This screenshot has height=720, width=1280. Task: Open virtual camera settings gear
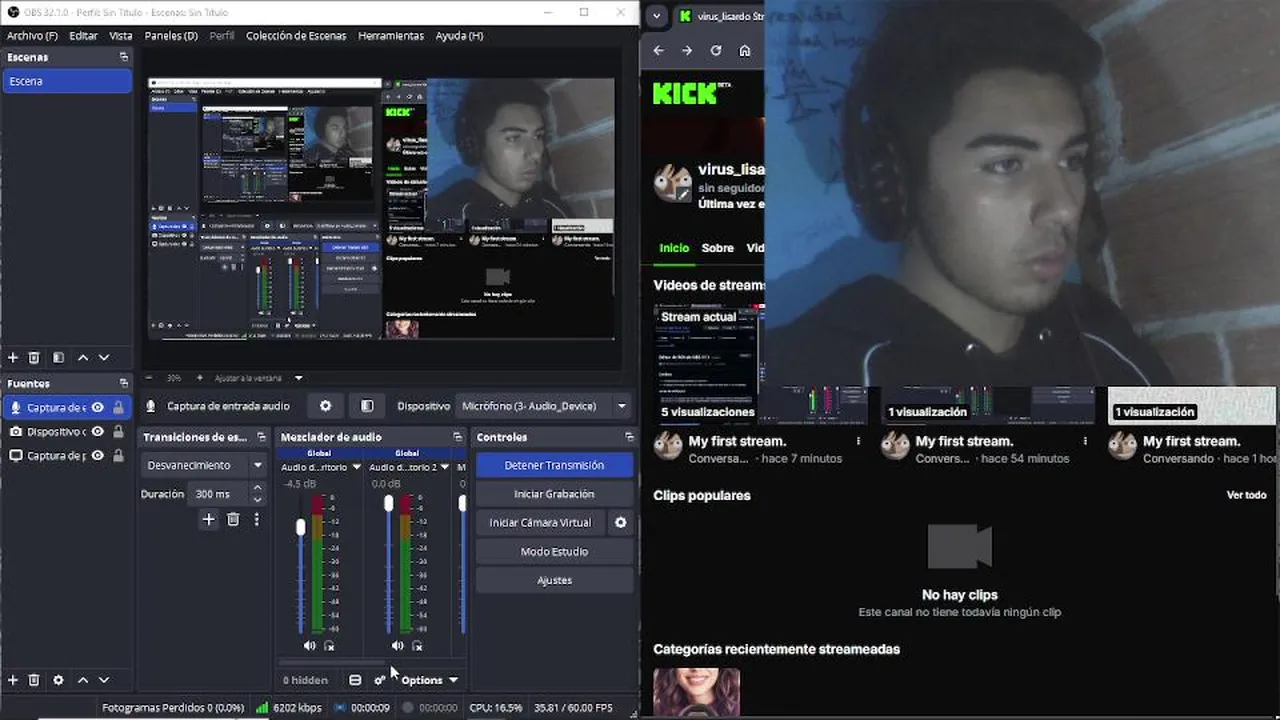pyautogui.click(x=620, y=522)
